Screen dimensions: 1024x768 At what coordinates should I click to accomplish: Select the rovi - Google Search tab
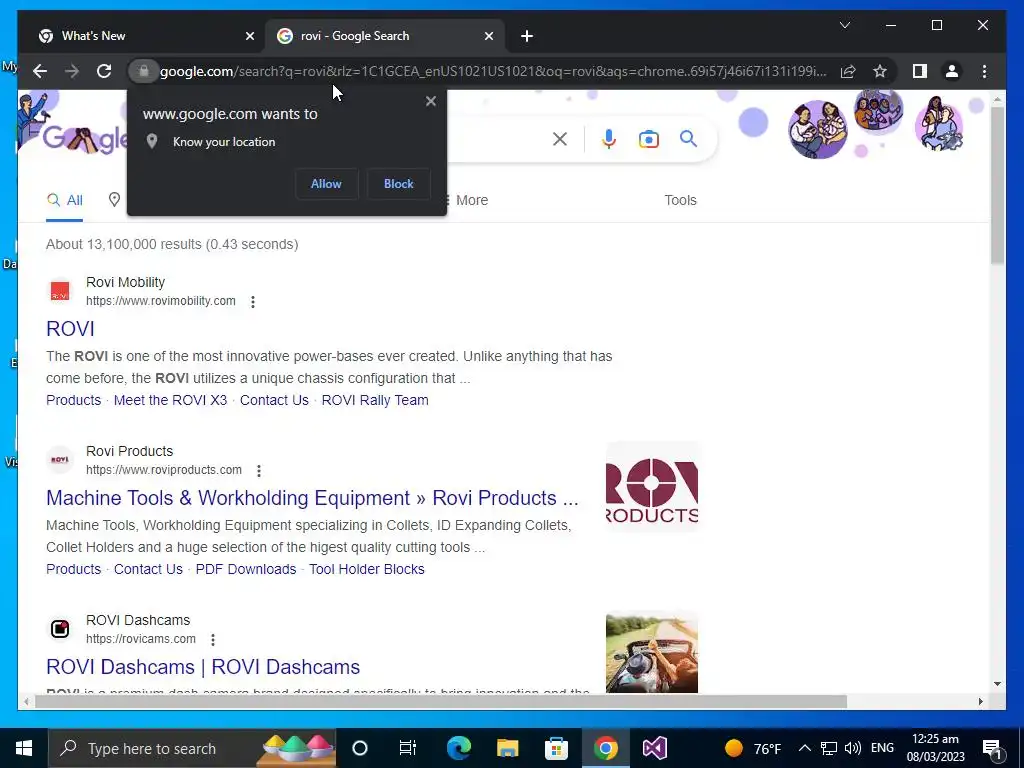384,36
